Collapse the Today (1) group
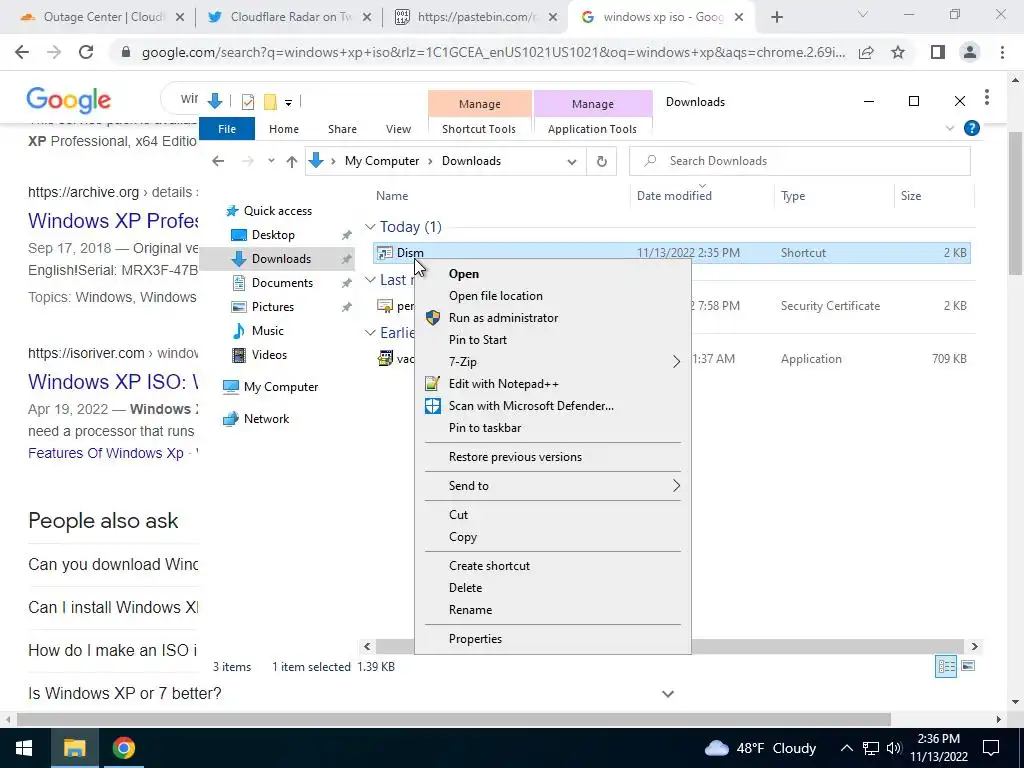The height and width of the screenshot is (768, 1024). (x=370, y=227)
